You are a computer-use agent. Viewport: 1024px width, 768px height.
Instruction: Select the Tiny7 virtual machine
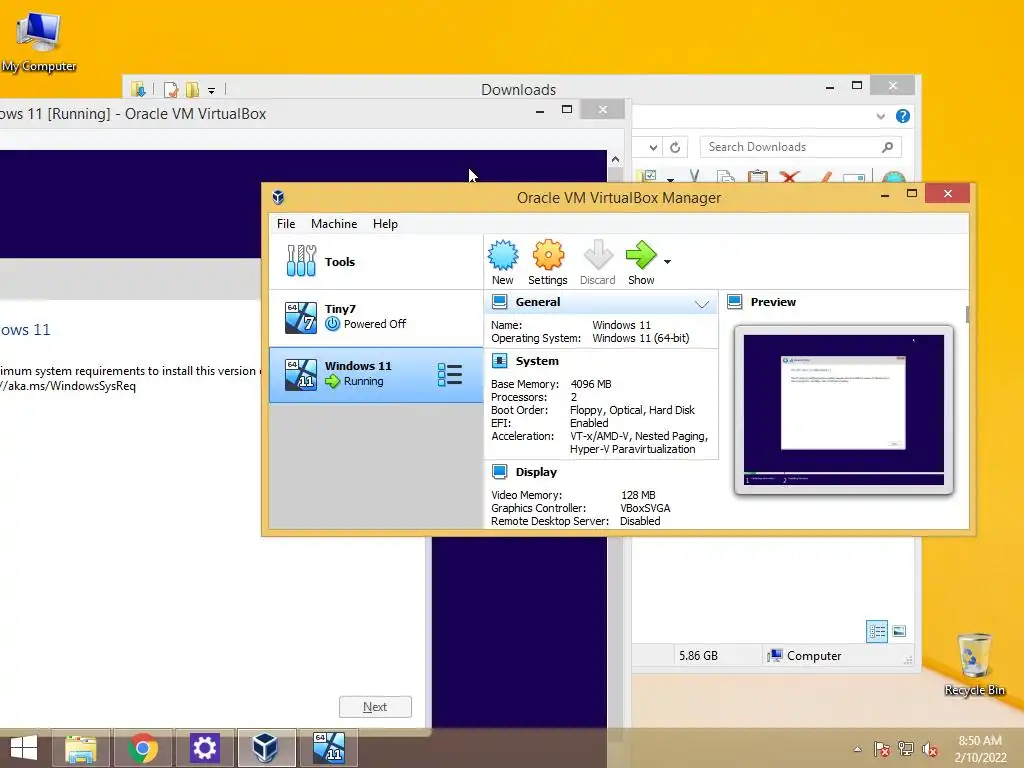click(x=376, y=317)
